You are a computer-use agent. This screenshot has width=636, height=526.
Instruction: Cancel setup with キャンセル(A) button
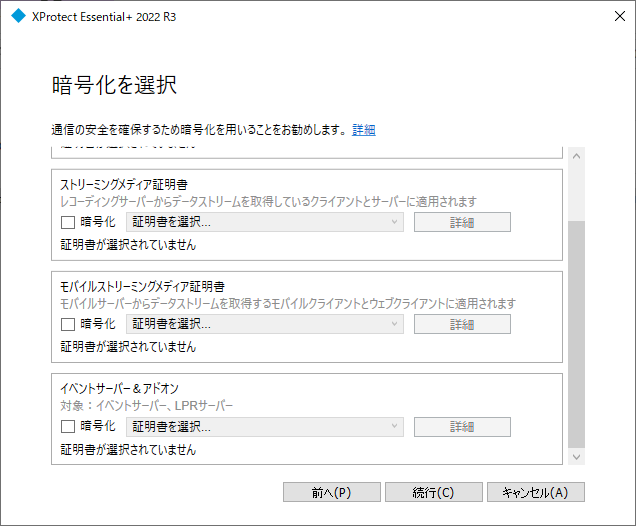tap(536, 492)
